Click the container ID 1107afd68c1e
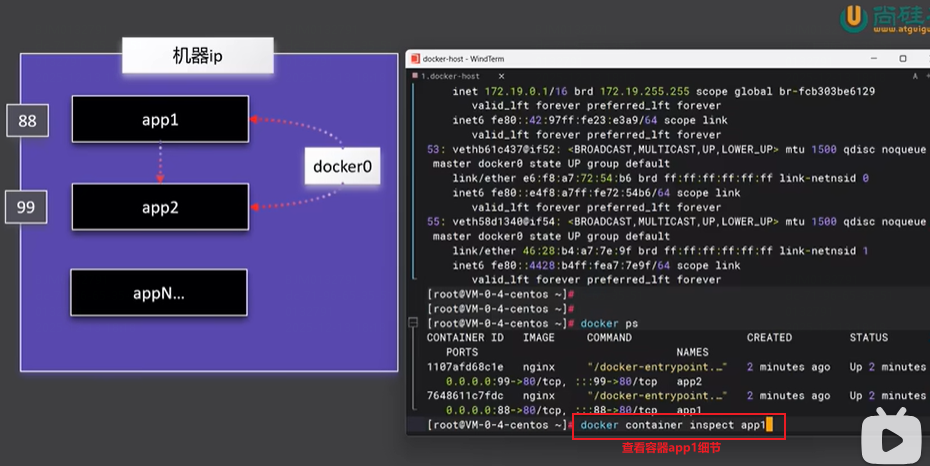The width and height of the screenshot is (930, 466). click(x=465, y=367)
